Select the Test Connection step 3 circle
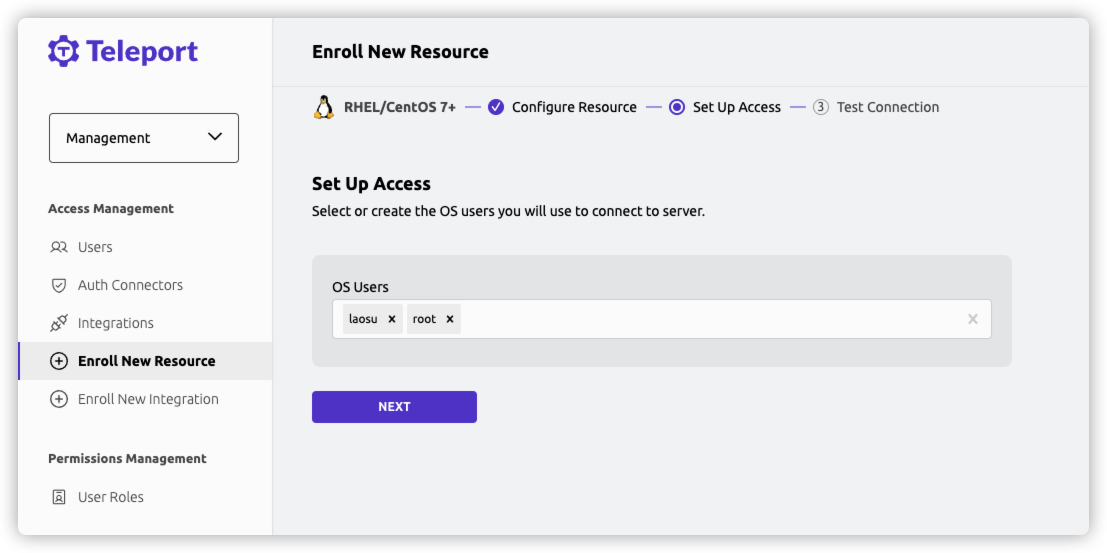1107x553 pixels. 820,107
